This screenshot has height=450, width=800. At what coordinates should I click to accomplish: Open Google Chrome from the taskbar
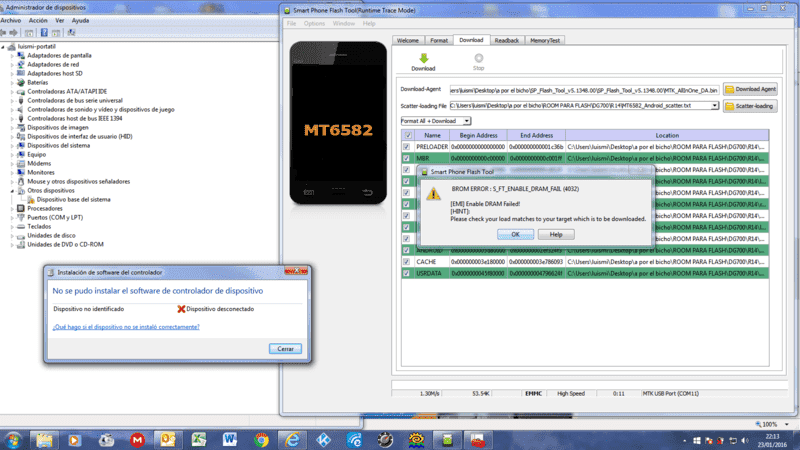tap(261, 440)
